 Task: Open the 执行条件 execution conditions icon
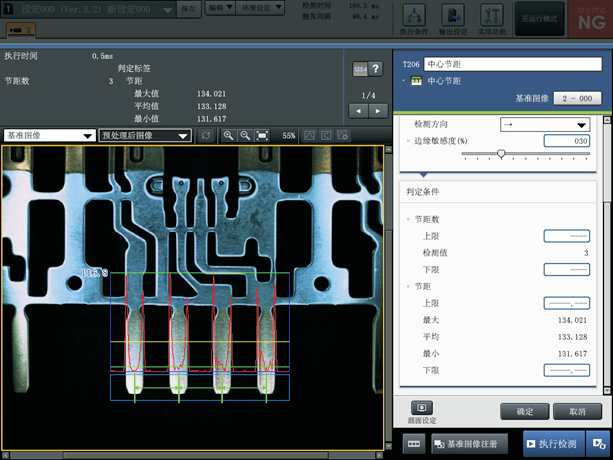[416, 14]
